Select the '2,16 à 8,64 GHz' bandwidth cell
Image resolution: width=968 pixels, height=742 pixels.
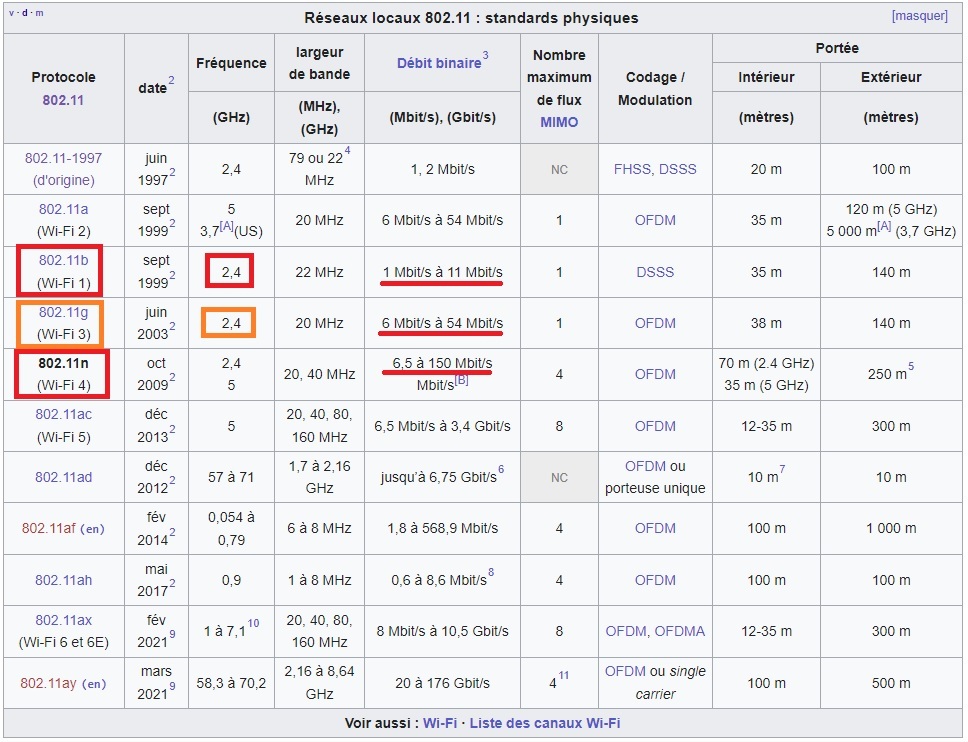coord(319,683)
